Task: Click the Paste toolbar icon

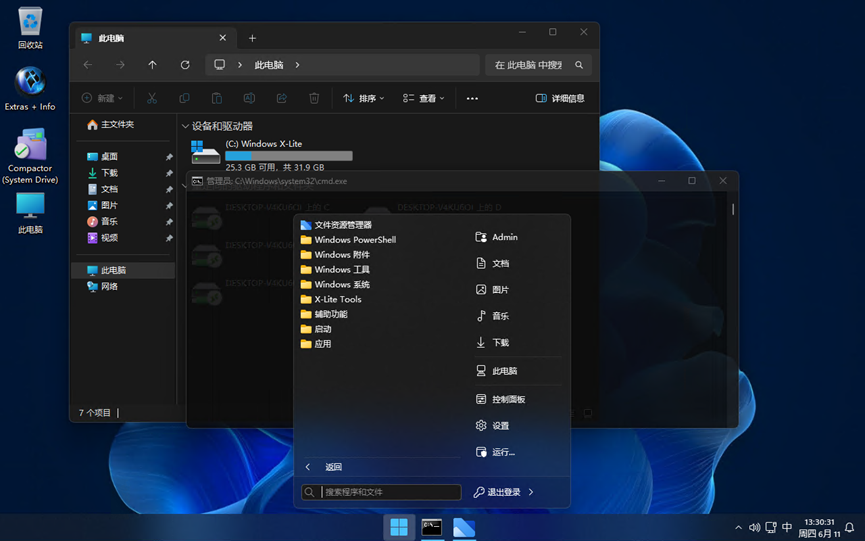Action: [x=217, y=98]
